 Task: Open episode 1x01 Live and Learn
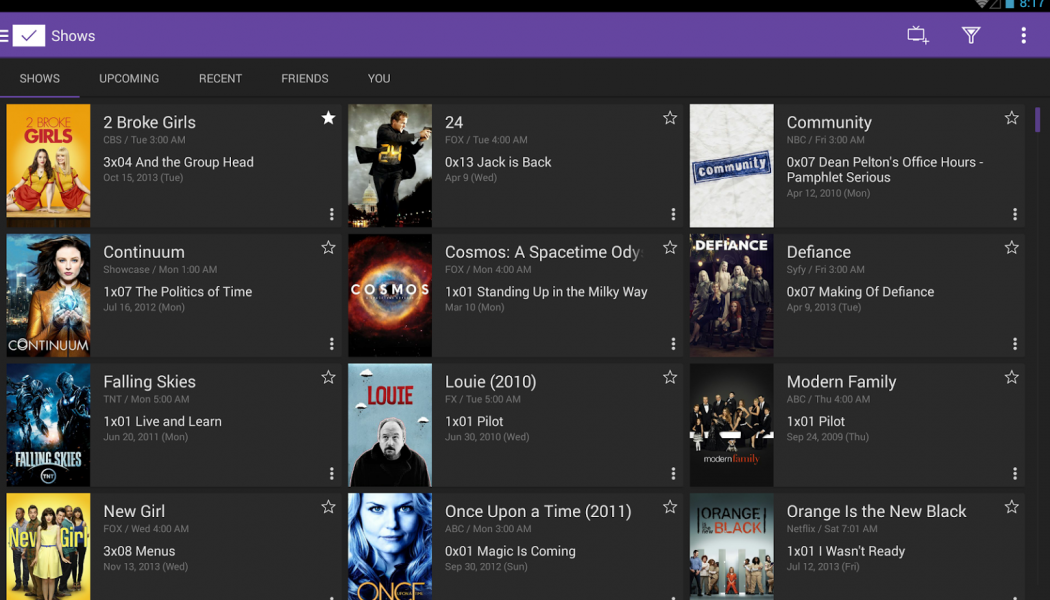162,422
